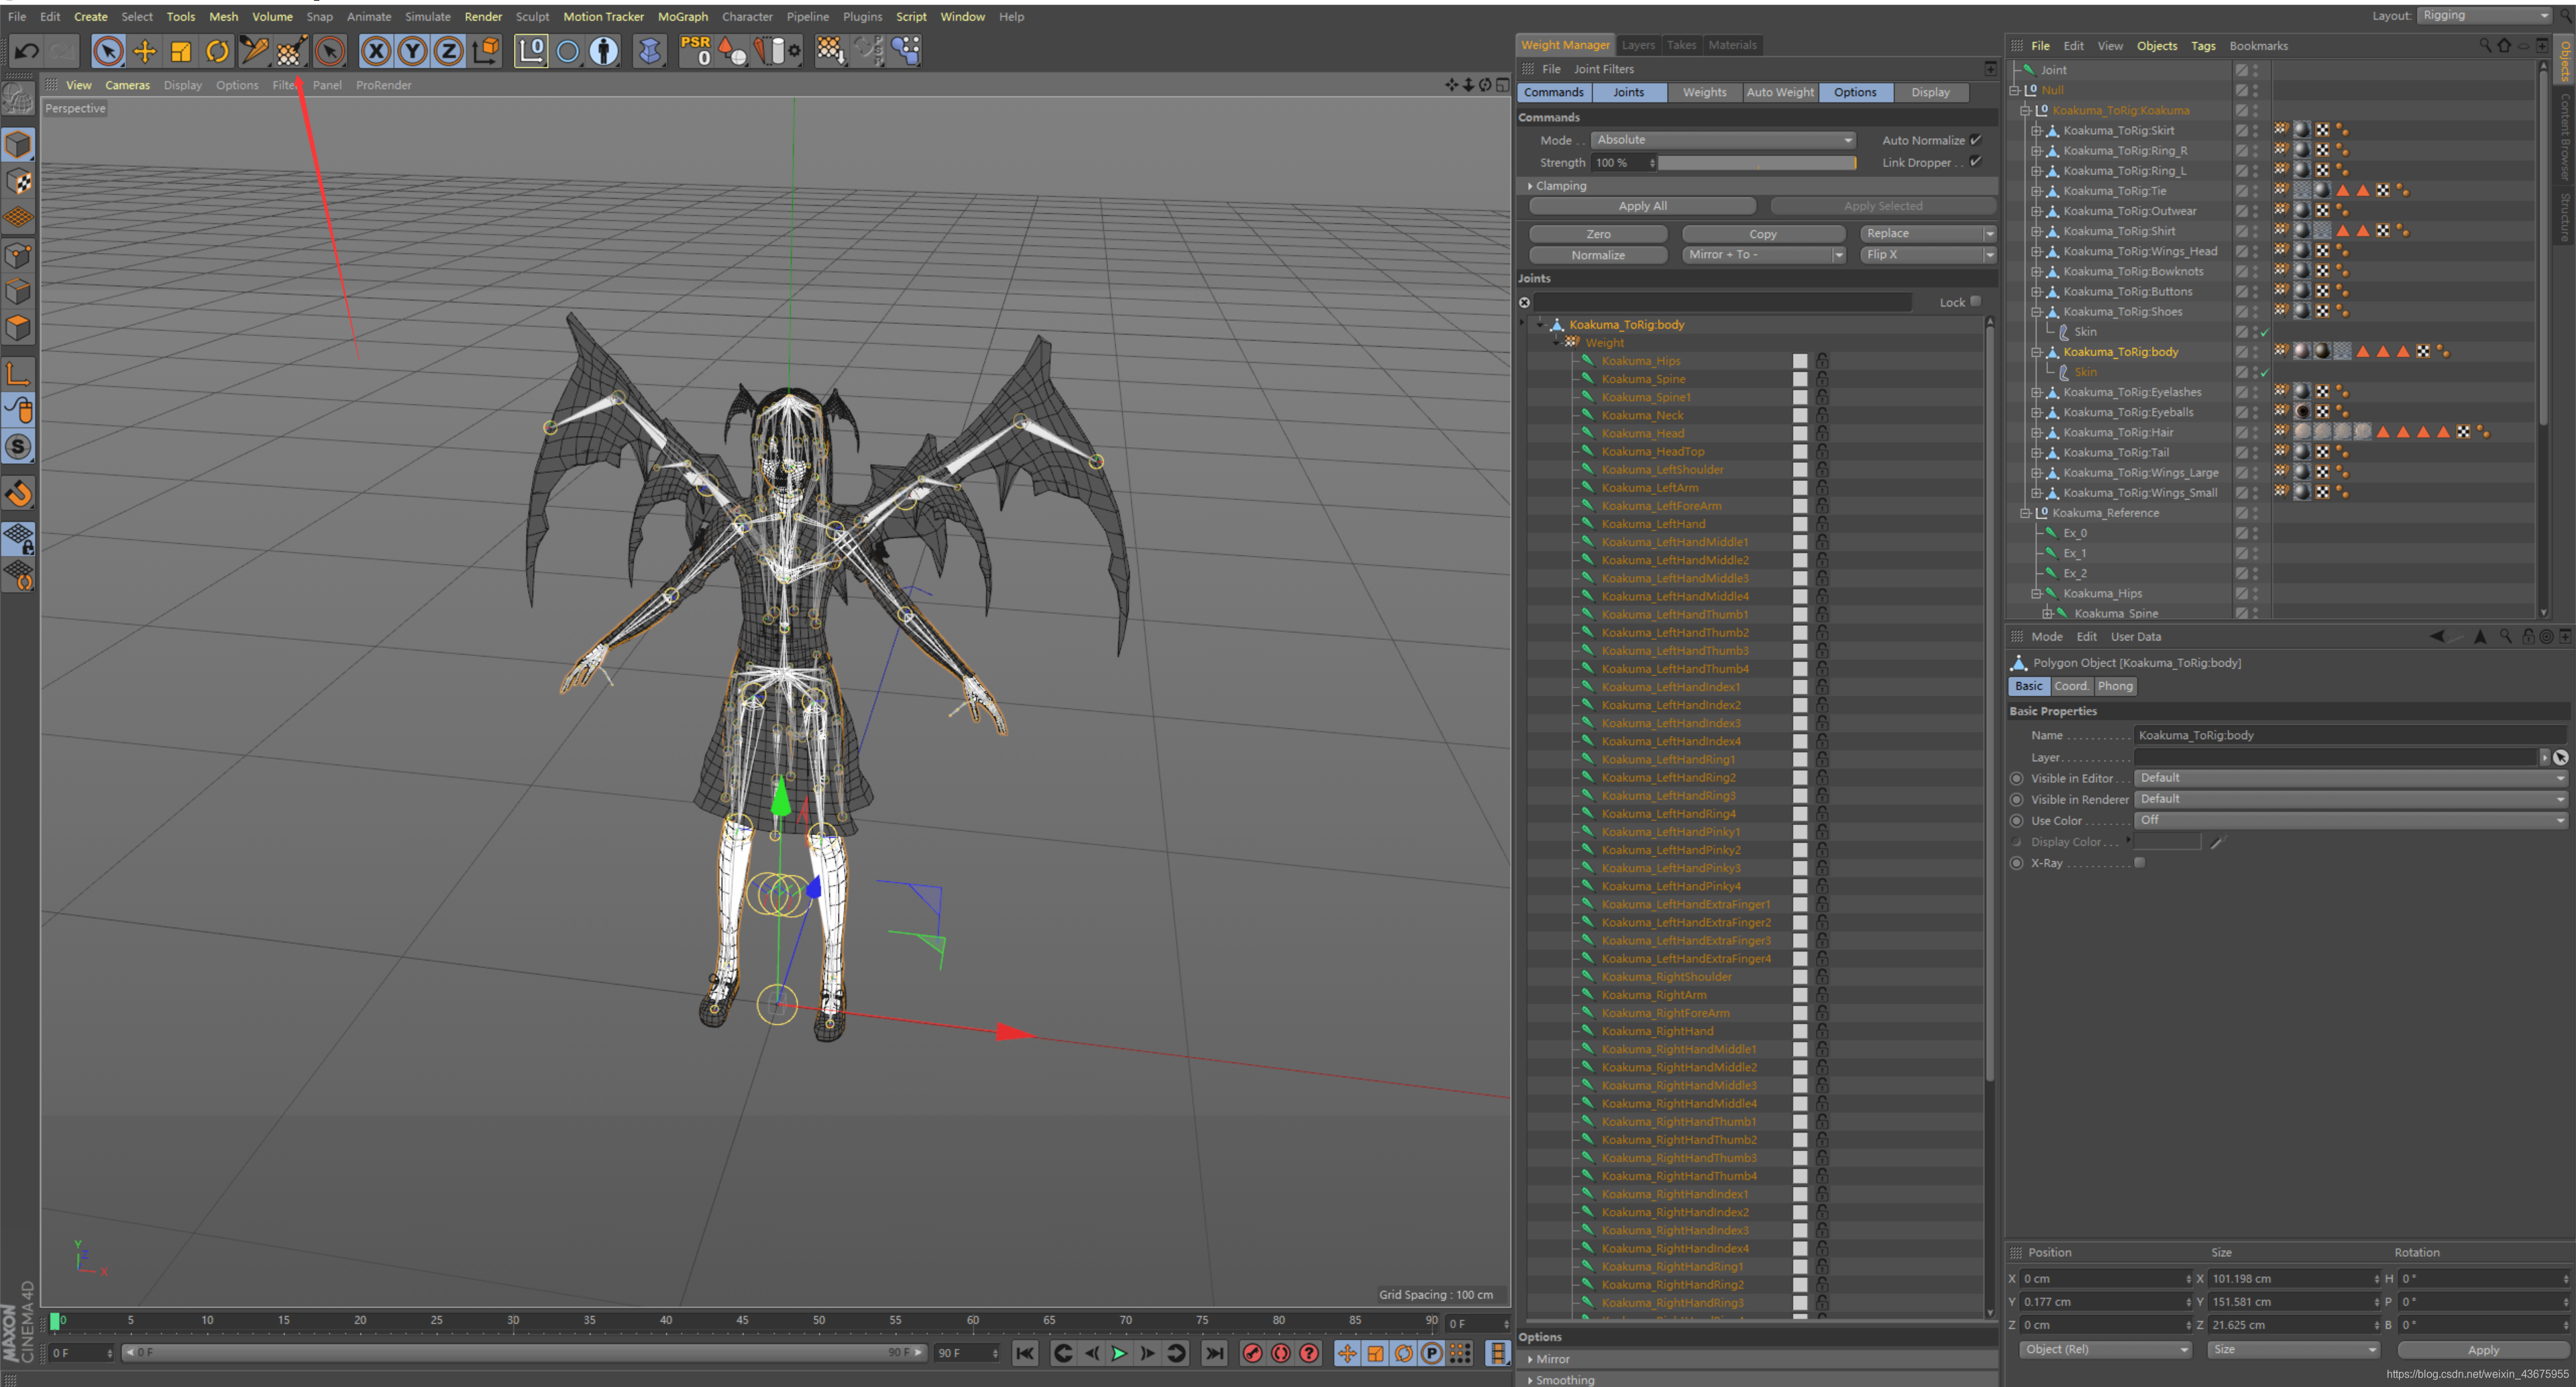The width and height of the screenshot is (2576, 1387).
Task: Toggle the X axis lock
Action: 375,50
